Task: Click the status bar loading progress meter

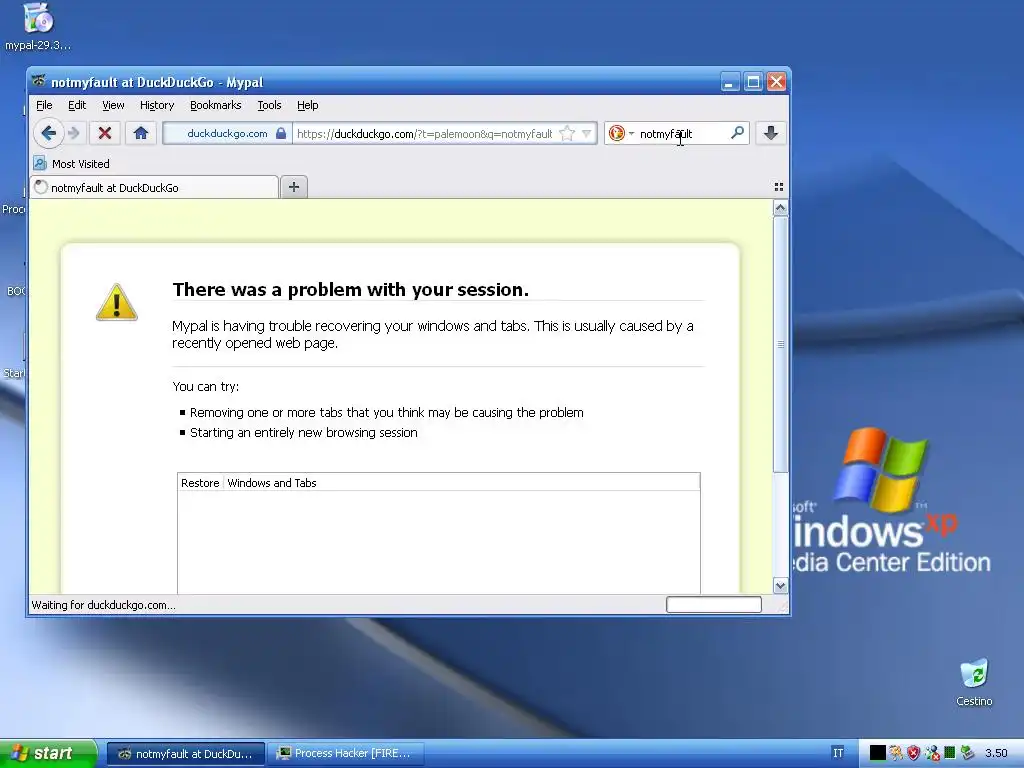Action: click(x=714, y=605)
